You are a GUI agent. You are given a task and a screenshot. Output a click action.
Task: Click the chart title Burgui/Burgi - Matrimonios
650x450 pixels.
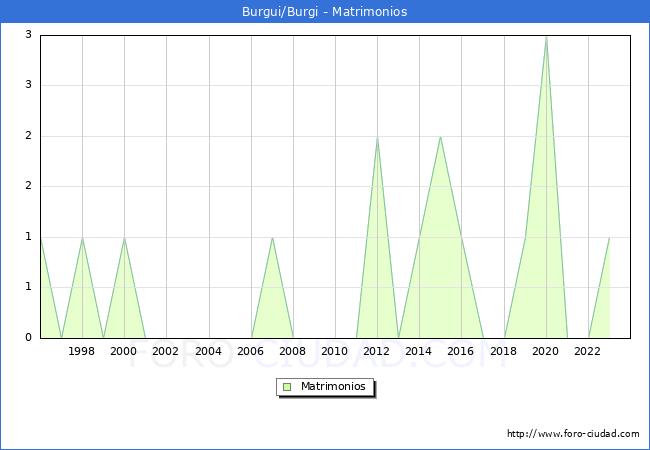325,12
